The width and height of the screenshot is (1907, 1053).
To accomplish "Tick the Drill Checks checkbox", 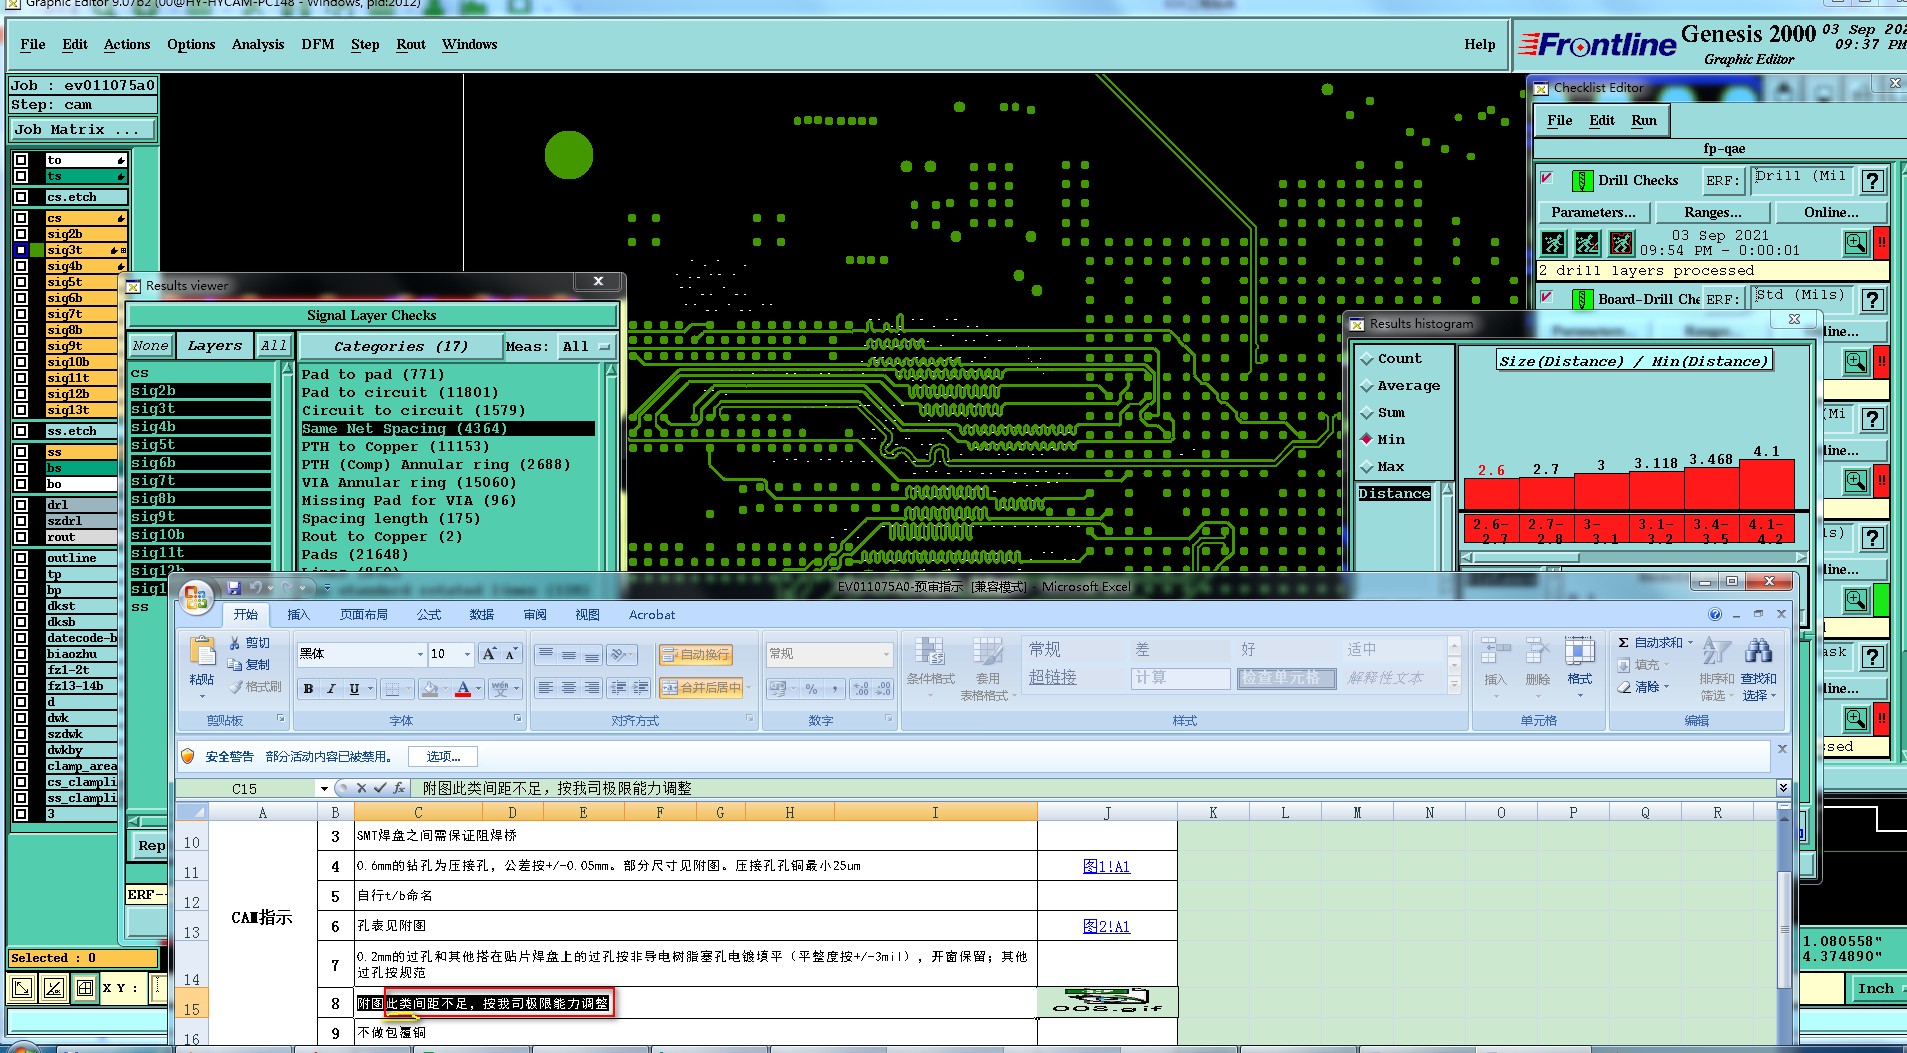I will [1547, 179].
